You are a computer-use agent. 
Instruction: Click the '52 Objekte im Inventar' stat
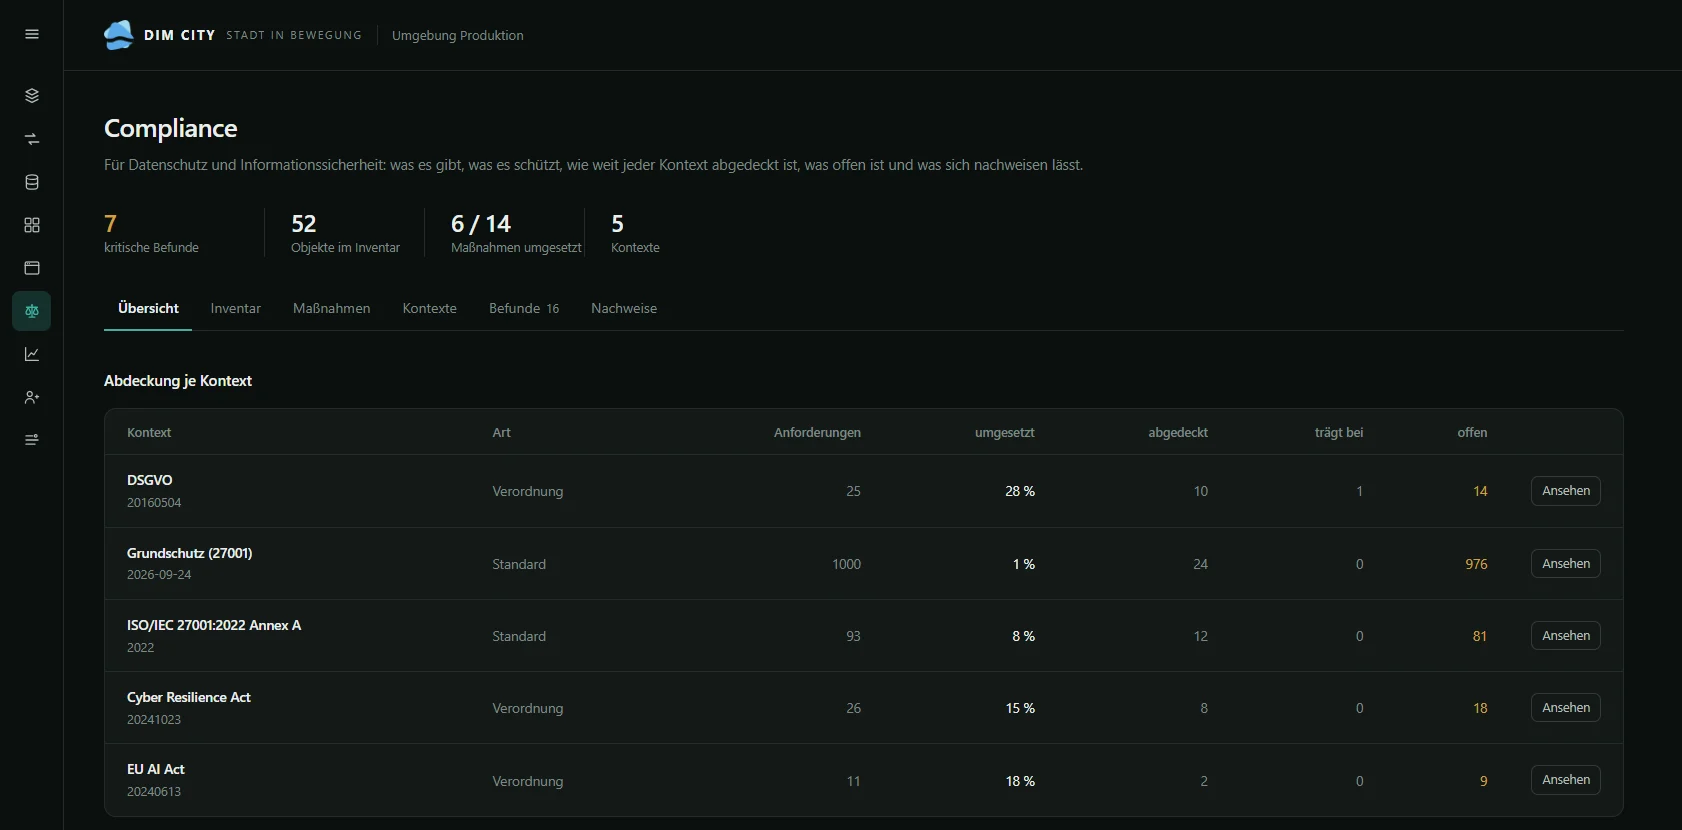tap(345, 233)
